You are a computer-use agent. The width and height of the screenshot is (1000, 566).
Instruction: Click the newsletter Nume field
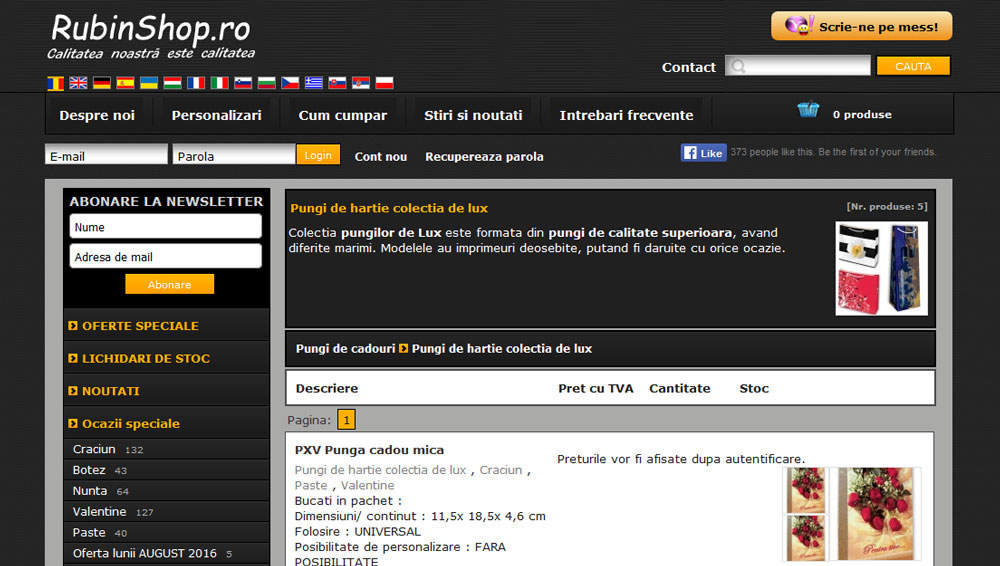(166, 227)
